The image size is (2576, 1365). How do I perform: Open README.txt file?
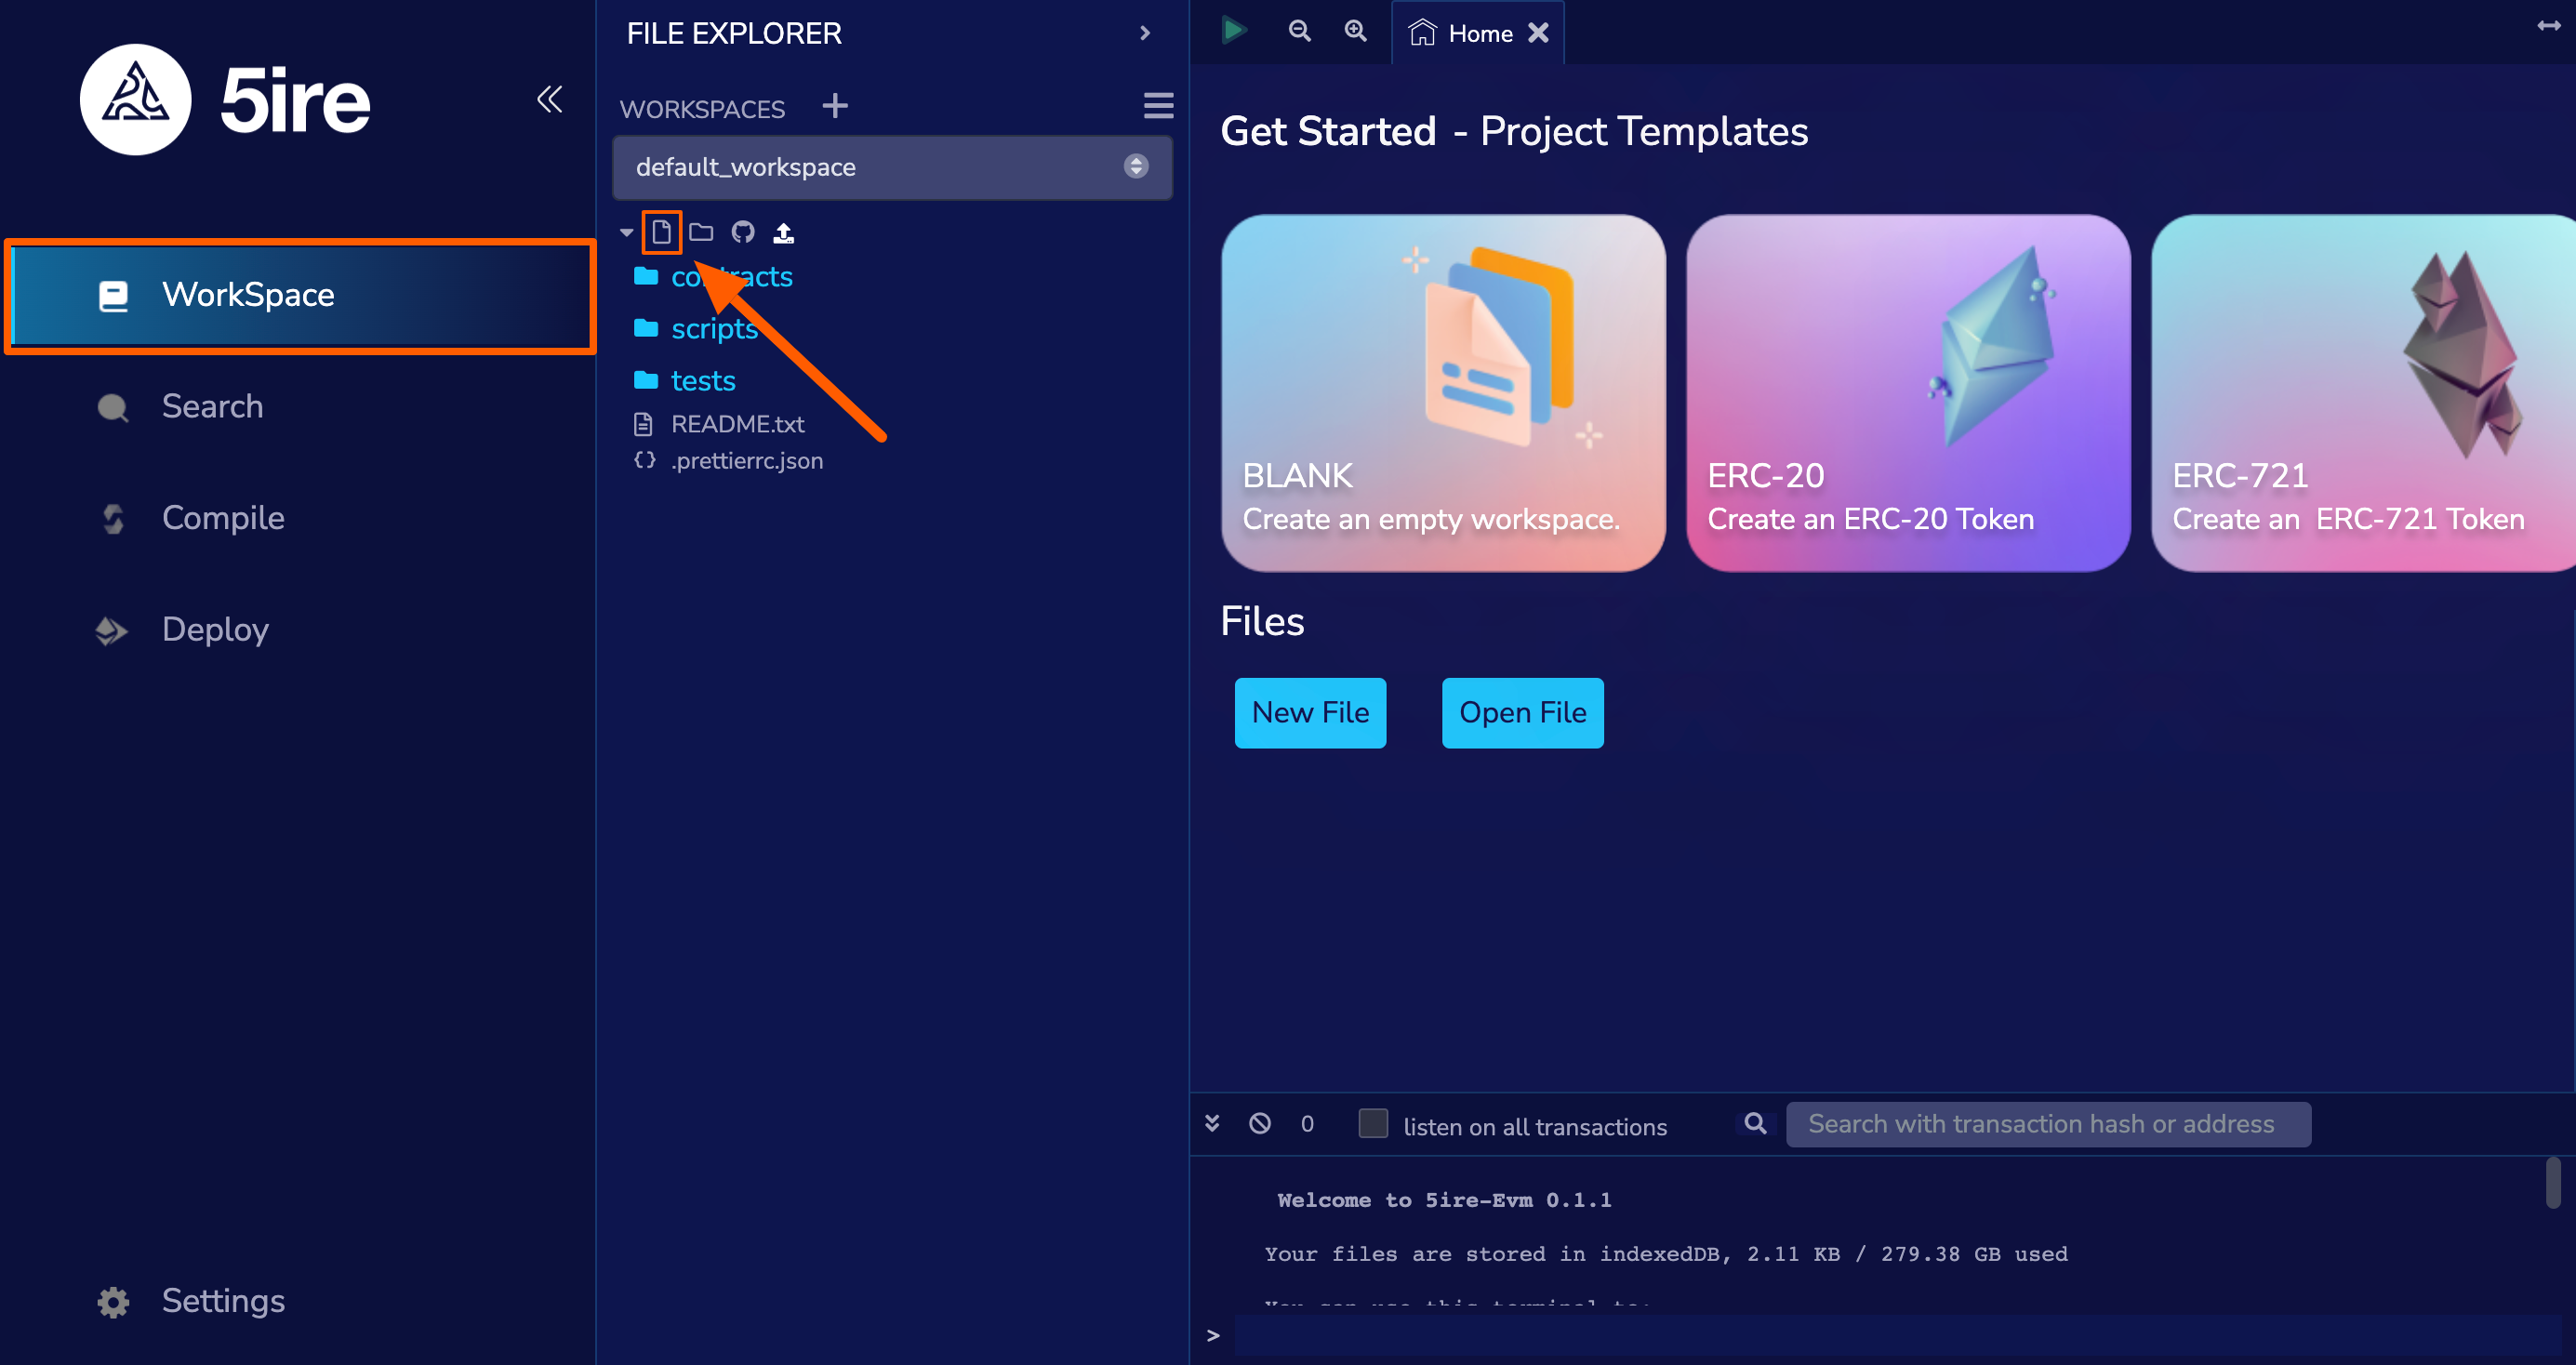pyautogui.click(x=719, y=424)
